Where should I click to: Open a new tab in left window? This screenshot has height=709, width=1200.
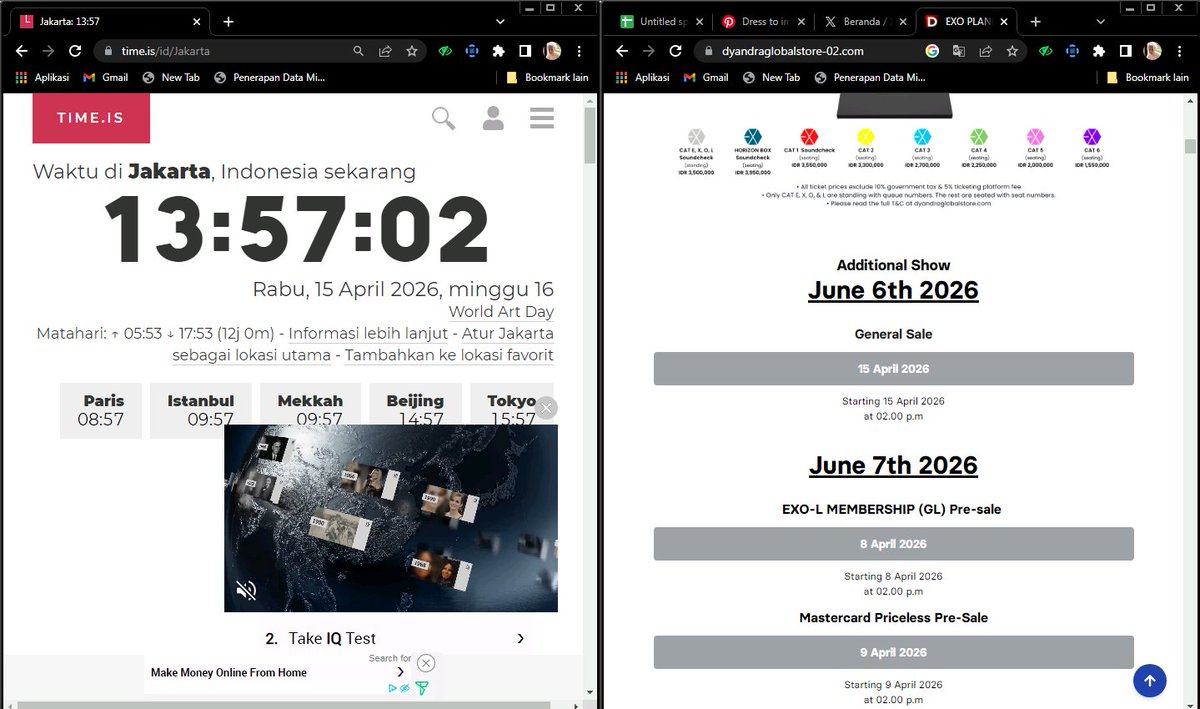point(228,21)
